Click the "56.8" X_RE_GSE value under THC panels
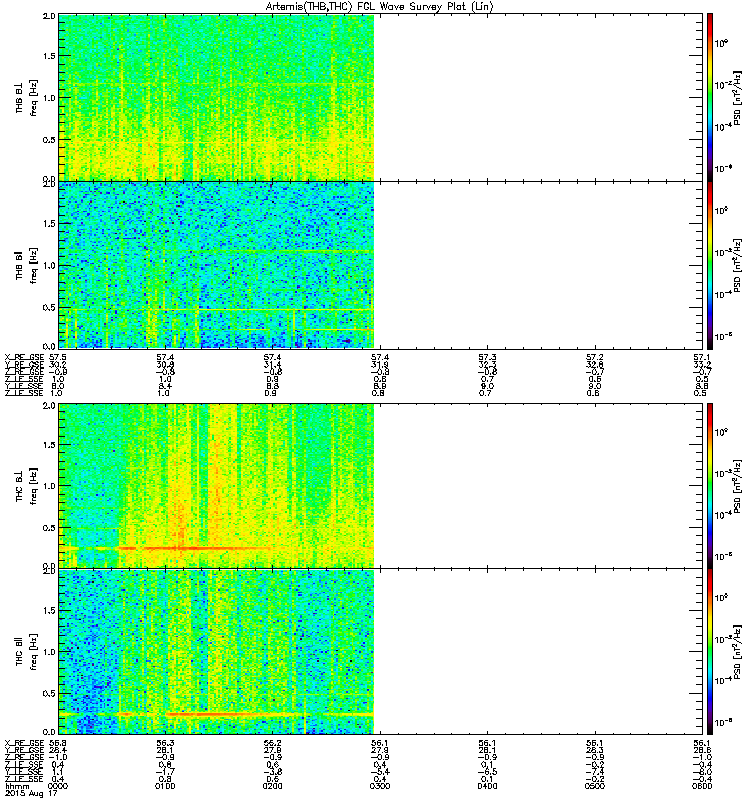This screenshot has height=800, width=750. 57,743
